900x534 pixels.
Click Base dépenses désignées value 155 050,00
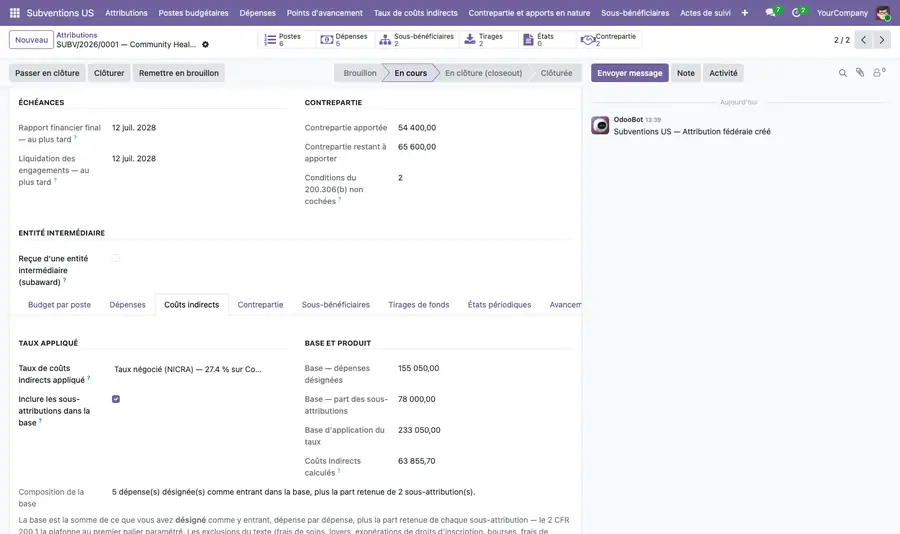click(x=418, y=368)
